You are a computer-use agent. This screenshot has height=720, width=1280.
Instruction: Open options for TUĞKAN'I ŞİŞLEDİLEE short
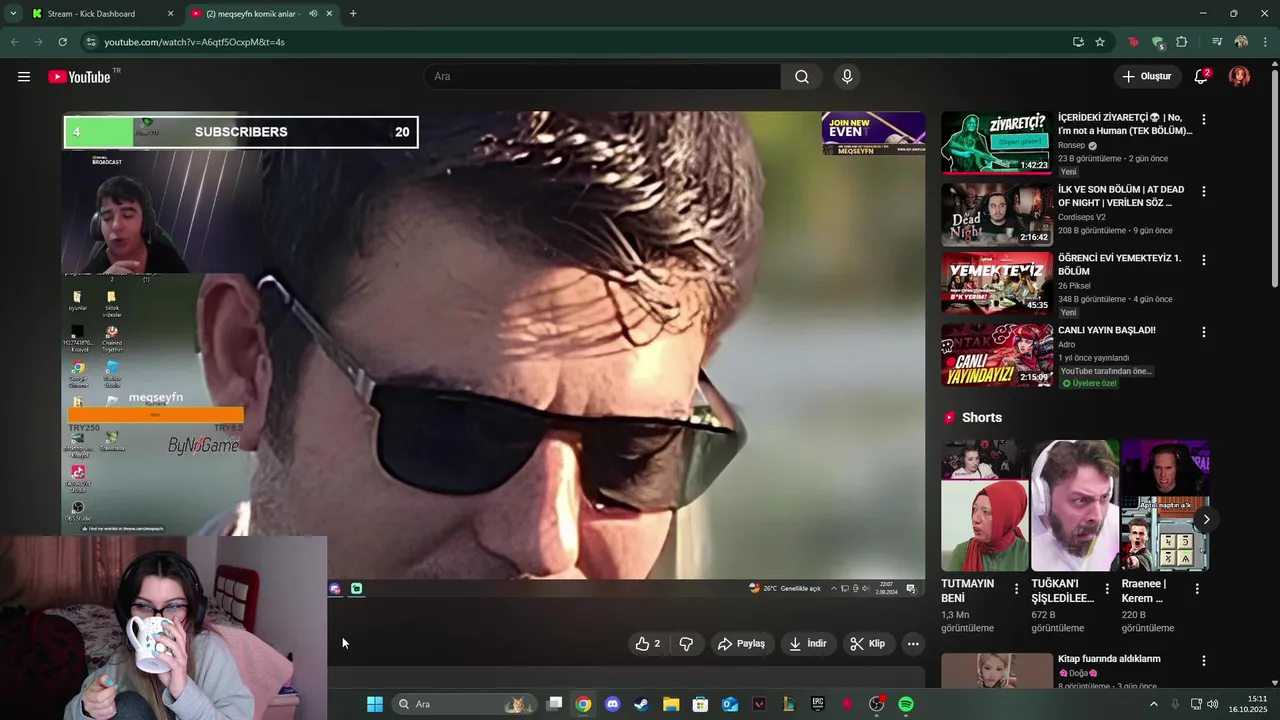(1107, 589)
